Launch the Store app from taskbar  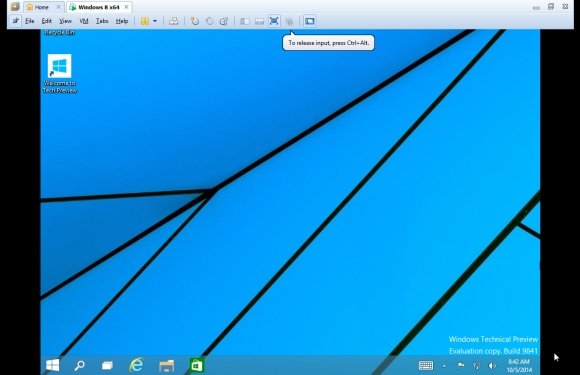pyautogui.click(x=196, y=365)
